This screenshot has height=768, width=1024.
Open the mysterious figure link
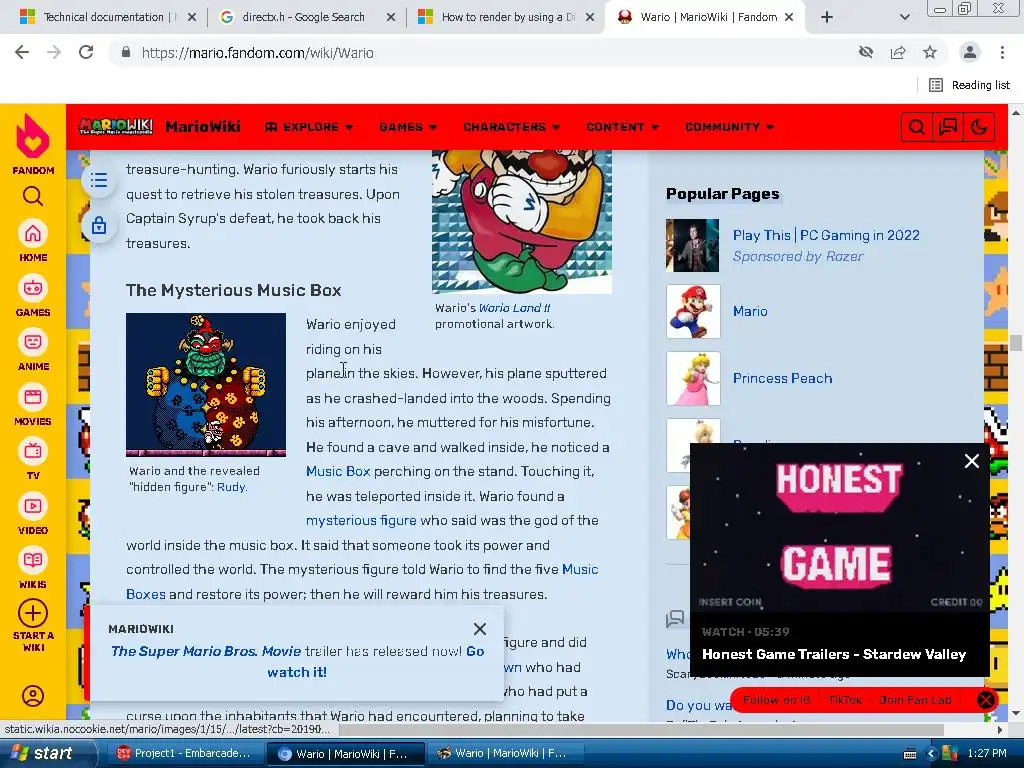click(x=361, y=520)
